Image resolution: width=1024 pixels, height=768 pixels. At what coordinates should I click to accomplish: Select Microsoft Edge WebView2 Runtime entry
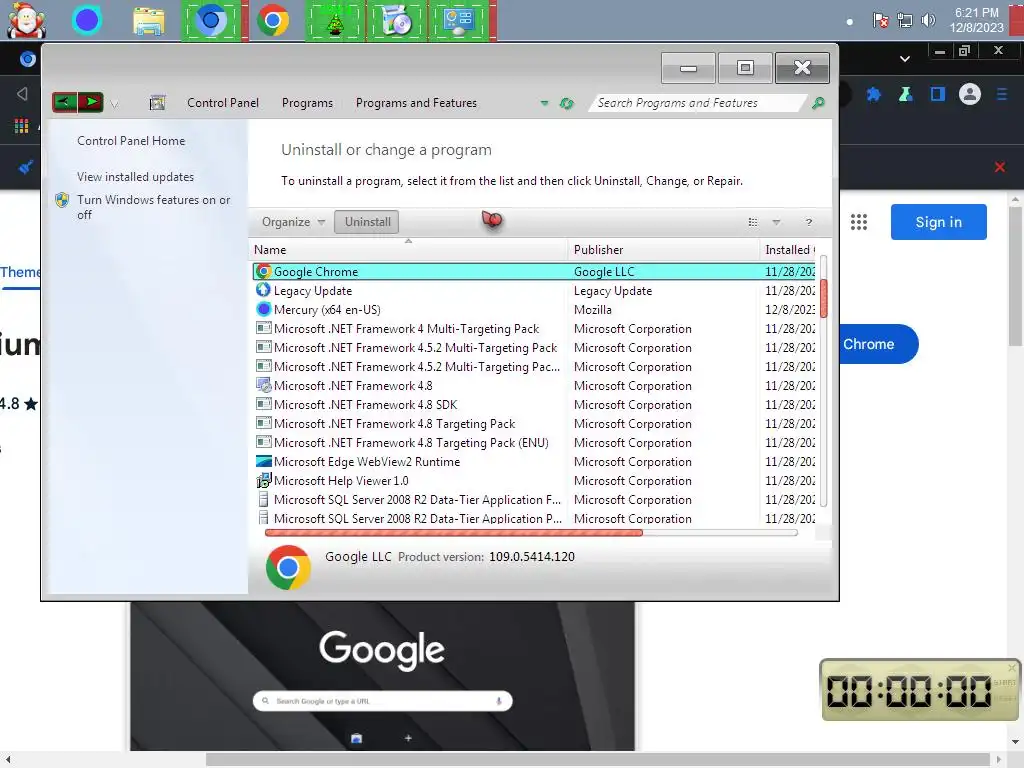(534, 461)
